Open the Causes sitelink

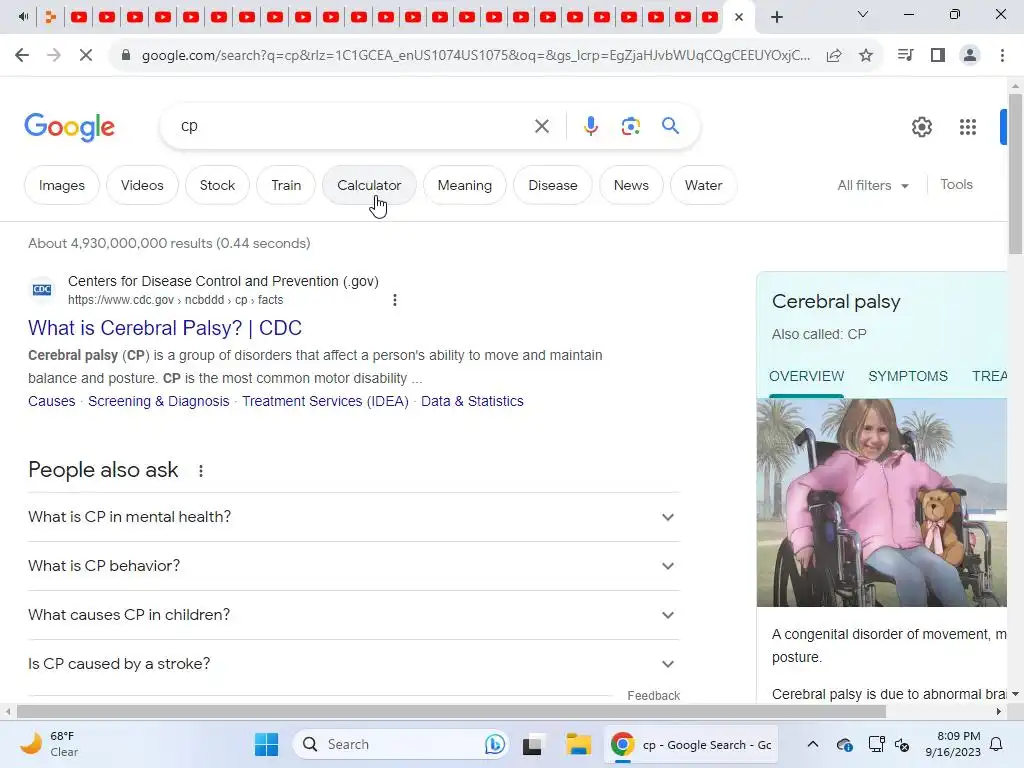pos(52,401)
